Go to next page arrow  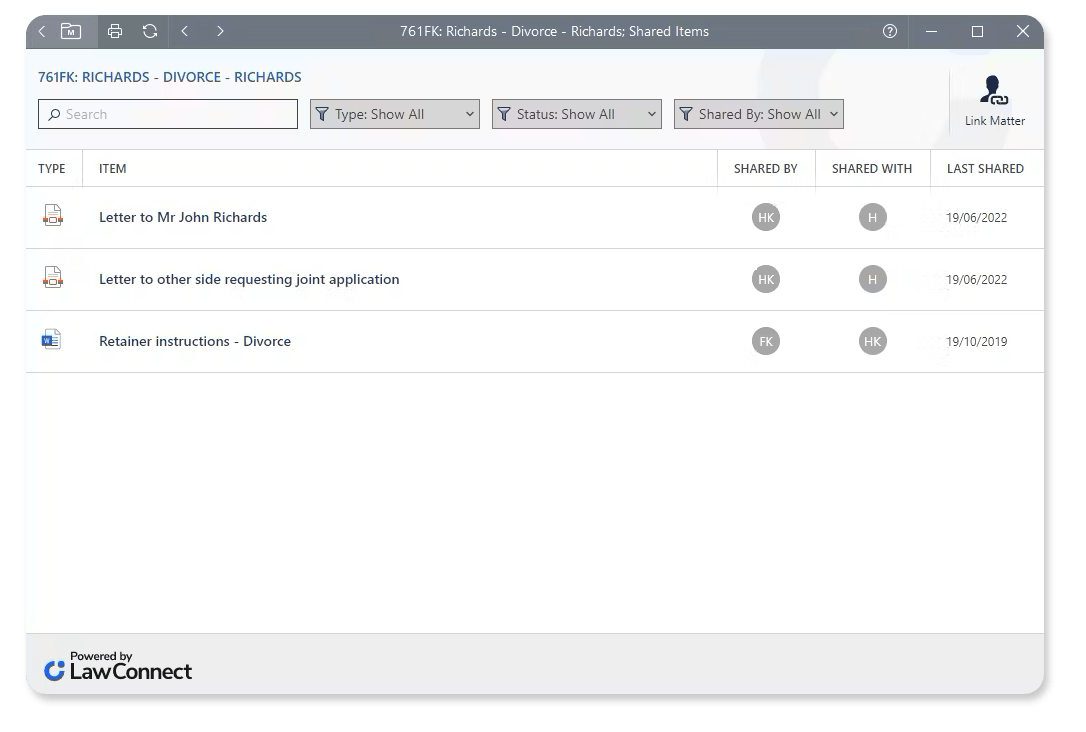tap(220, 31)
